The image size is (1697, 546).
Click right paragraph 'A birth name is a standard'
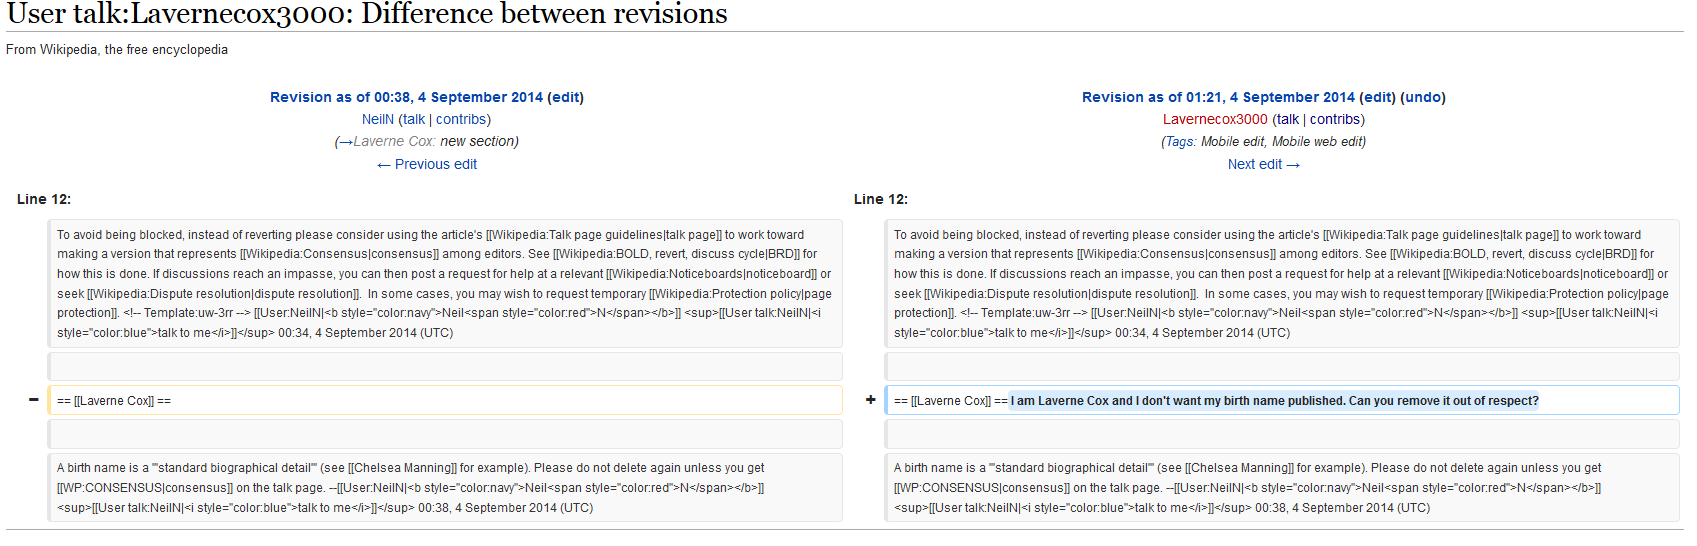[x=1282, y=488]
